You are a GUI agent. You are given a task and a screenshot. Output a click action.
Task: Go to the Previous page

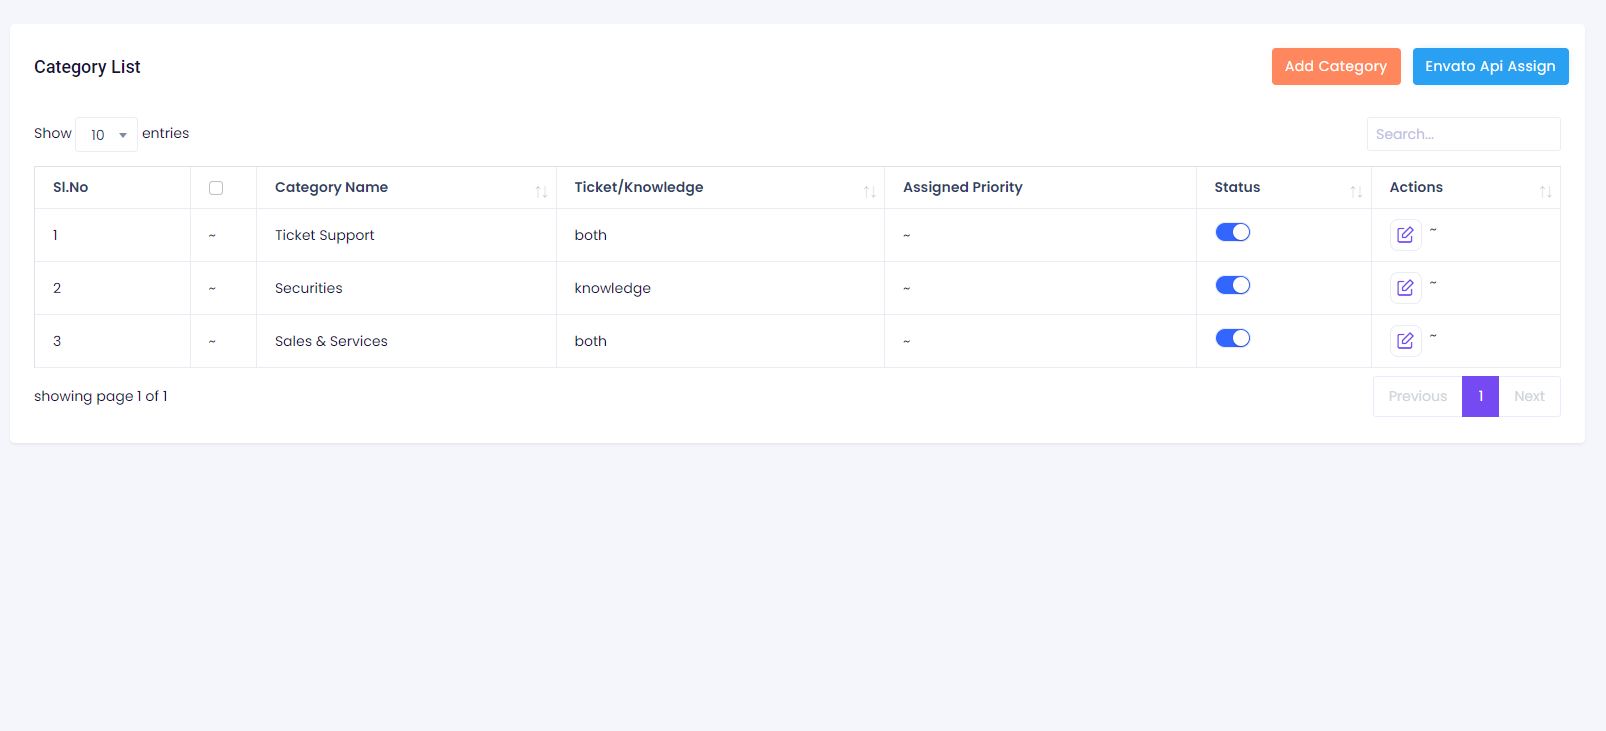point(1417,397)
